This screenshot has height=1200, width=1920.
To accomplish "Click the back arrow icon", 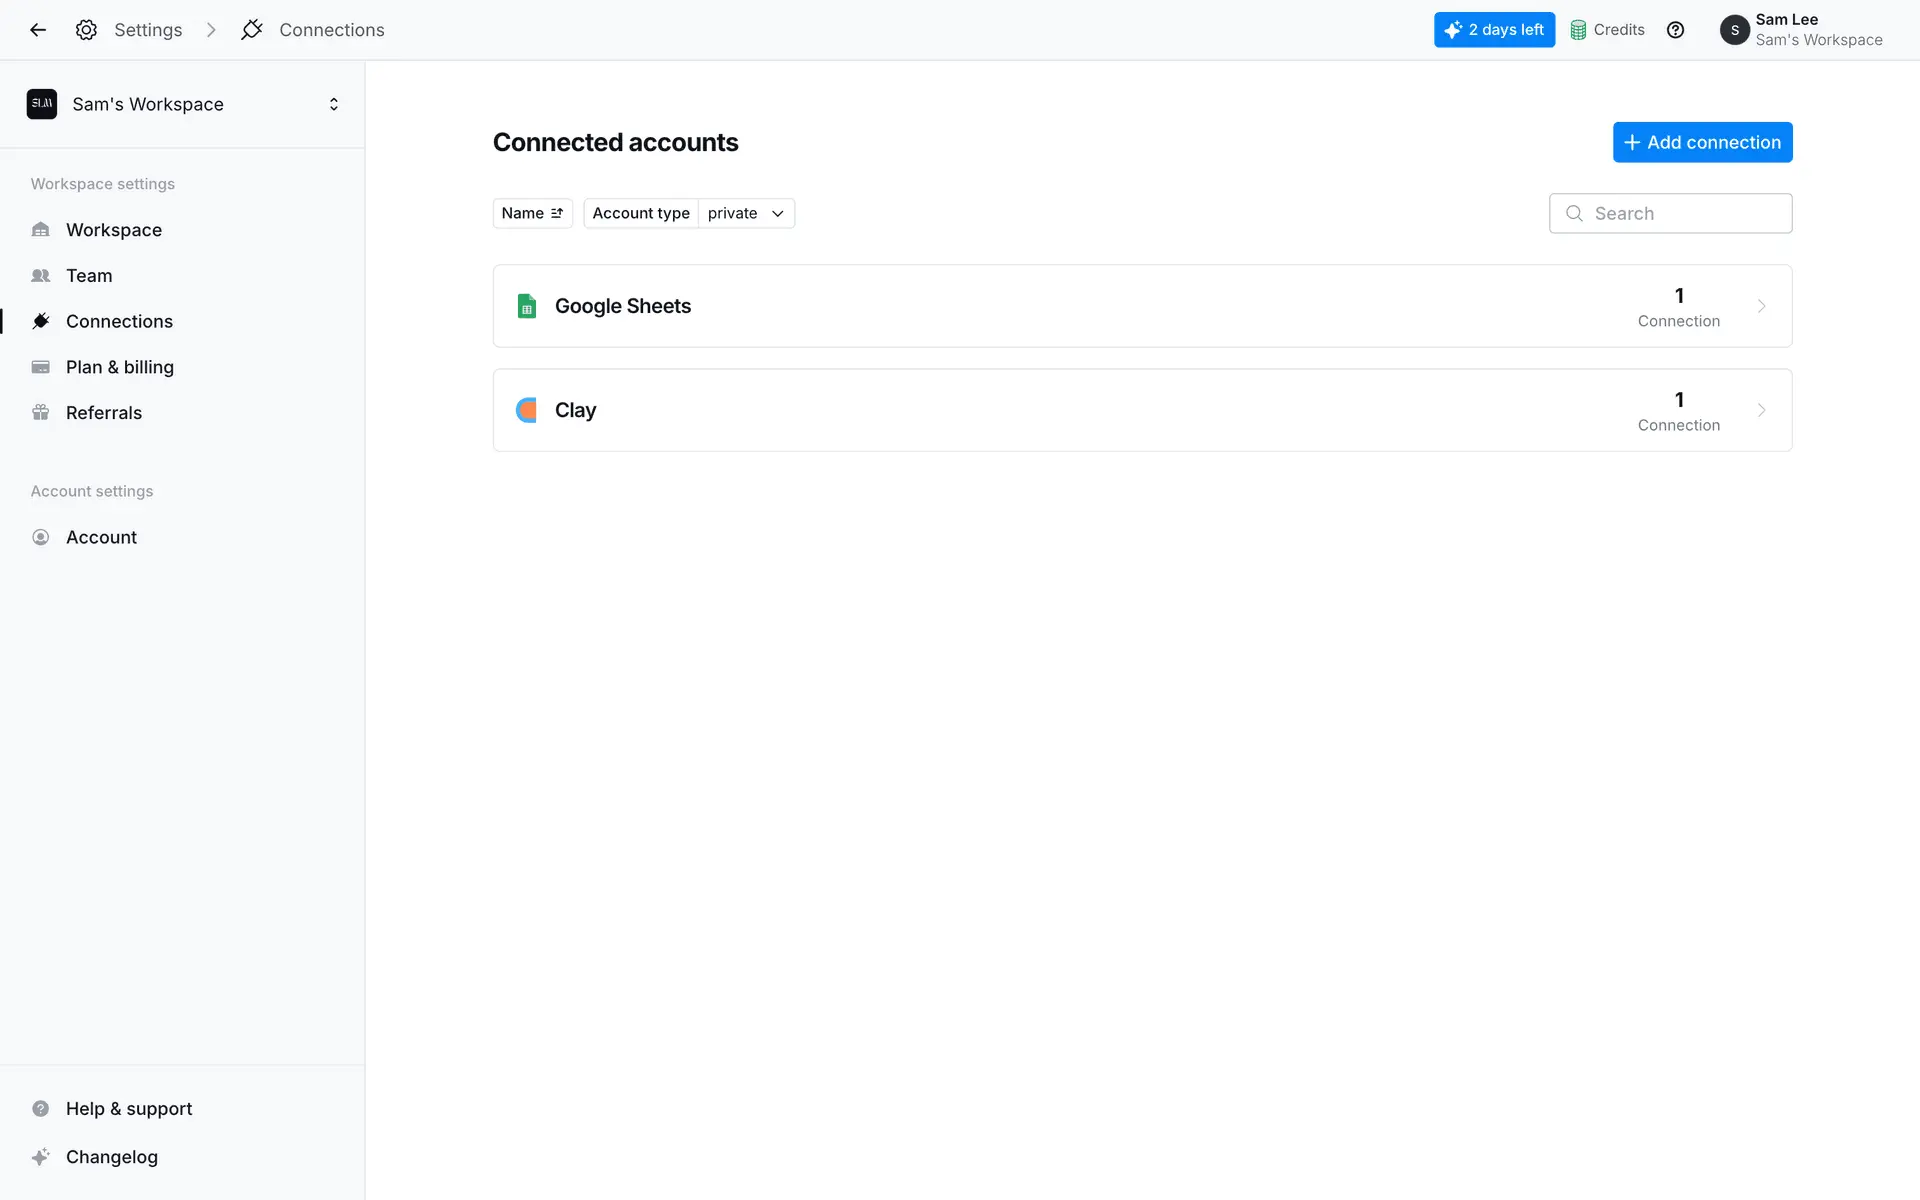I will 38,30.
